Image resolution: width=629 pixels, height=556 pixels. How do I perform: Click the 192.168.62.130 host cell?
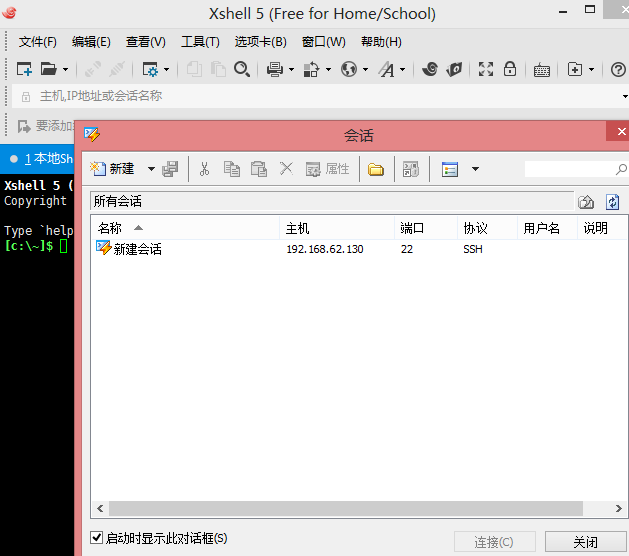[325, 249]
